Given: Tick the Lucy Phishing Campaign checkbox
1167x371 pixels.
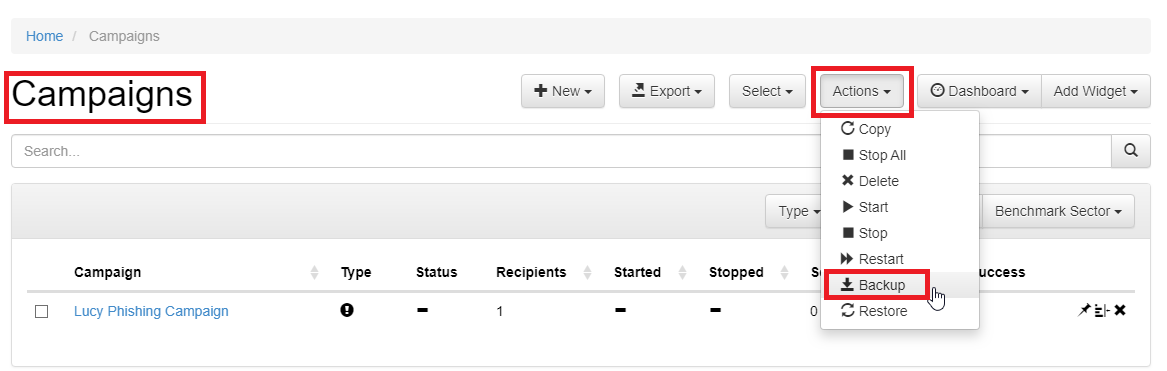Looking at the screenshot, I should point(42,311).
